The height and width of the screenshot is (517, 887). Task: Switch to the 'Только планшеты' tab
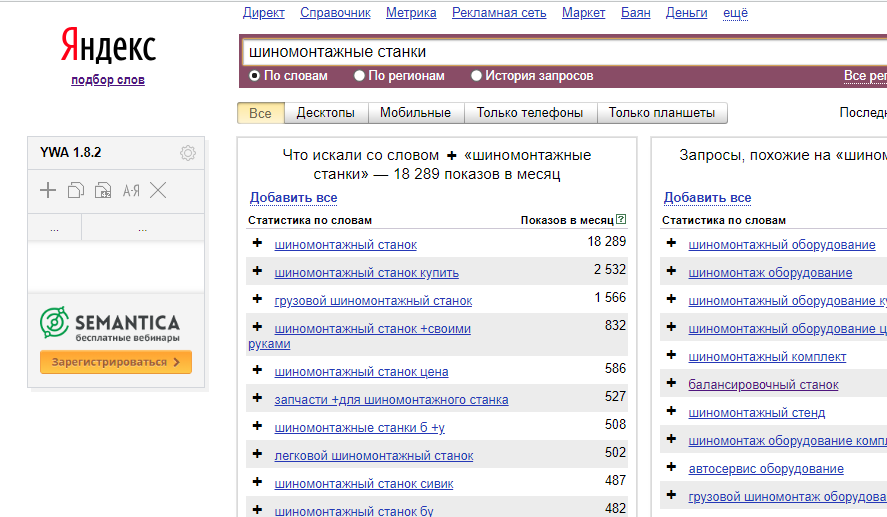pos(661,113)
